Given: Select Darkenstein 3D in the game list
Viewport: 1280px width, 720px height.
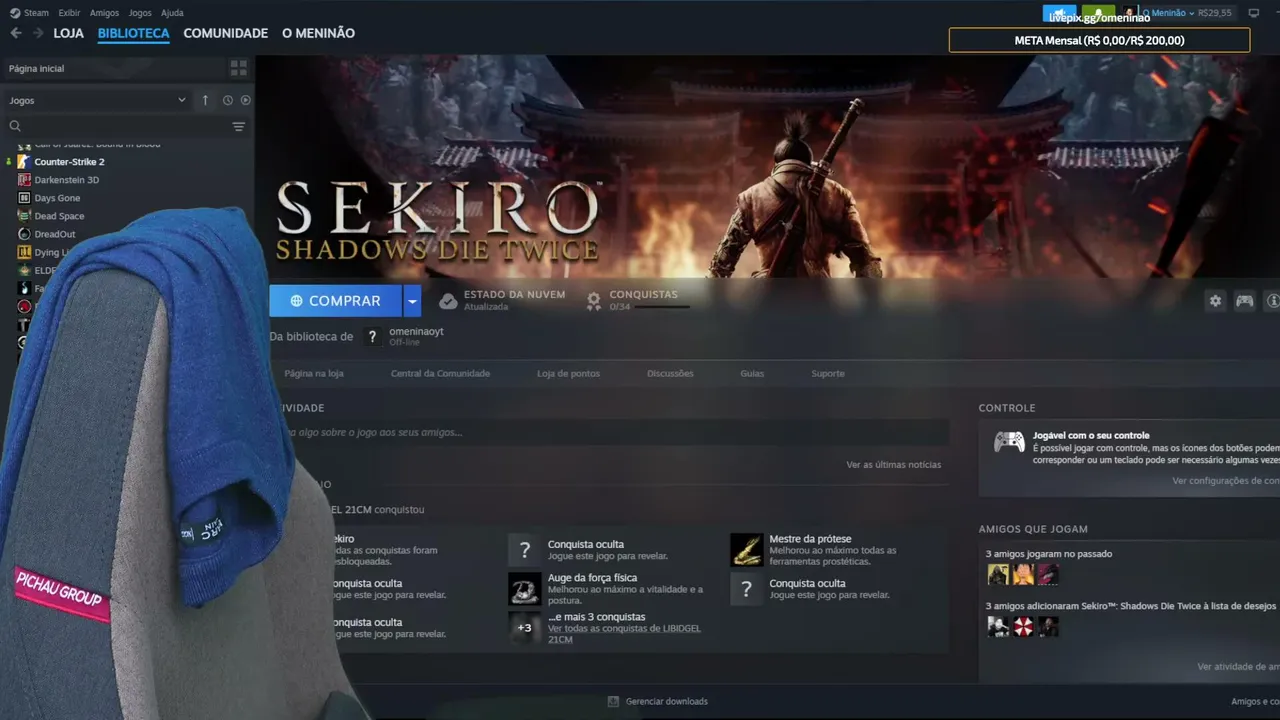Looking at the screenshot, I should coord(66,180).
